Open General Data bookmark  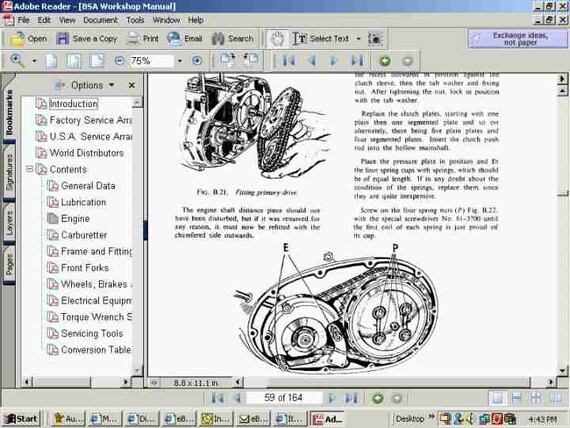pyautogui.click(x=88, y=186)
